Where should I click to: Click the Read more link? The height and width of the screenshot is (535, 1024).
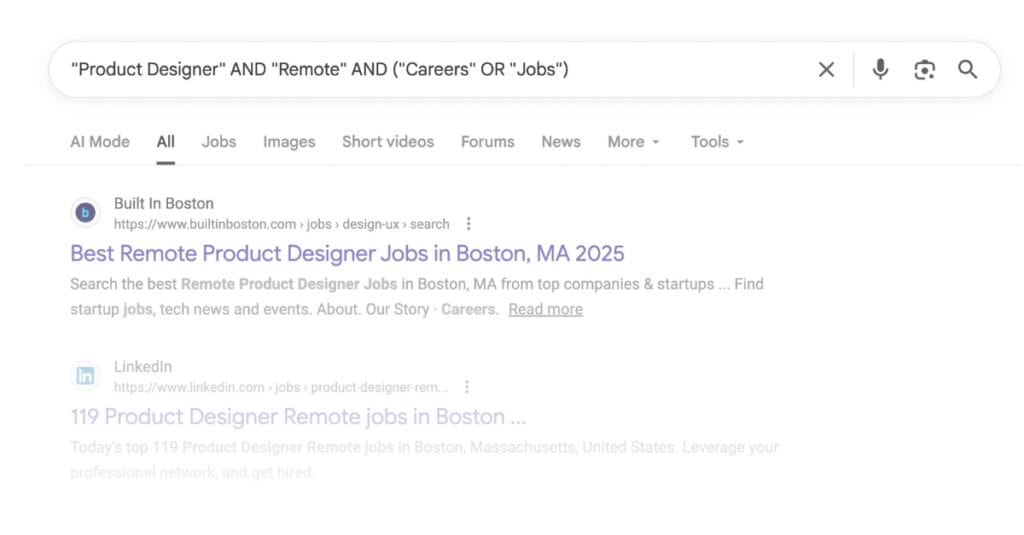pyautogui.click(x=545, y=309)
